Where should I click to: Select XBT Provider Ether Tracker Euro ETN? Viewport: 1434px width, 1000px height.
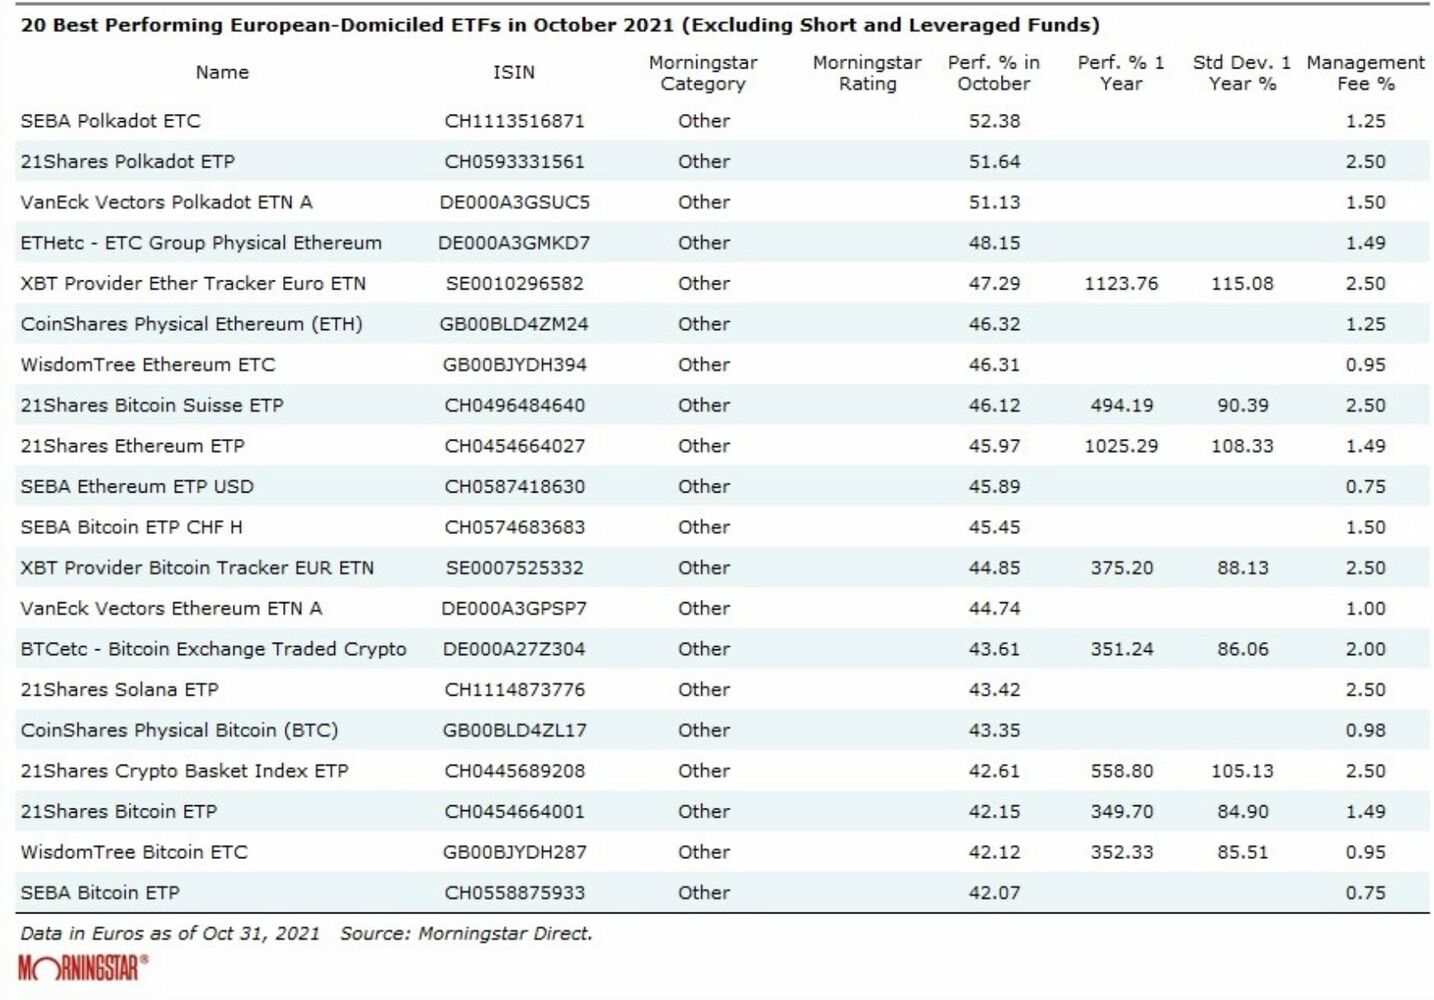click(x=193, y=283)
